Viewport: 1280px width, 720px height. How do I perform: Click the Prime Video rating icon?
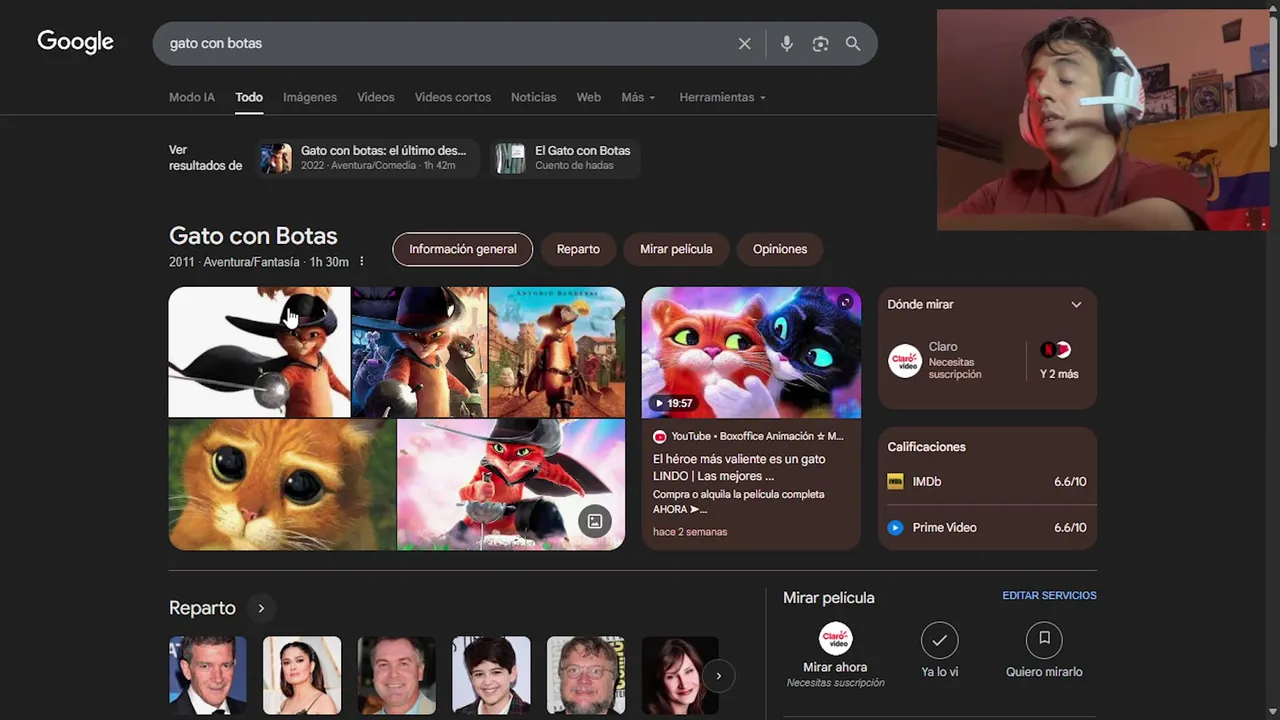point(895,528)
